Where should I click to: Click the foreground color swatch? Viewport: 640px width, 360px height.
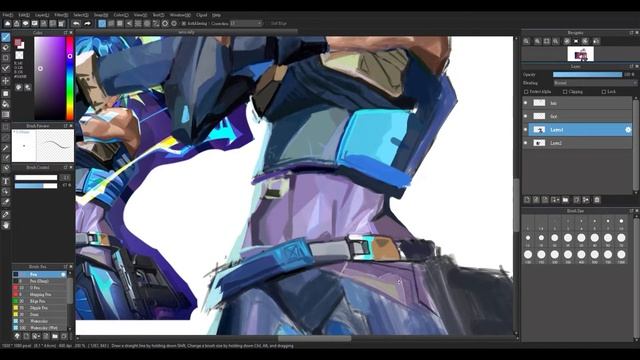tap(18, 42)
